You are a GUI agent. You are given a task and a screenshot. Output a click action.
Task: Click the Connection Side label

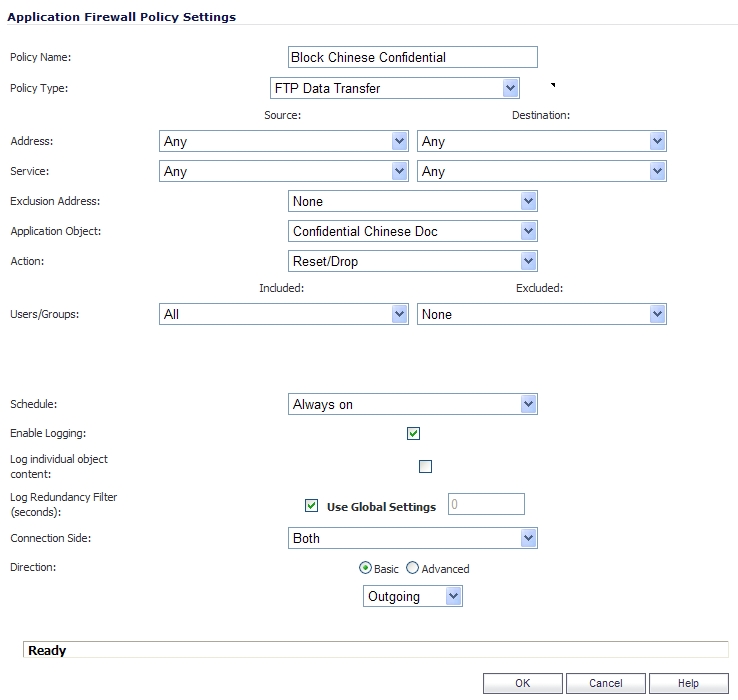pyautogui.click(x=50, y=538)
